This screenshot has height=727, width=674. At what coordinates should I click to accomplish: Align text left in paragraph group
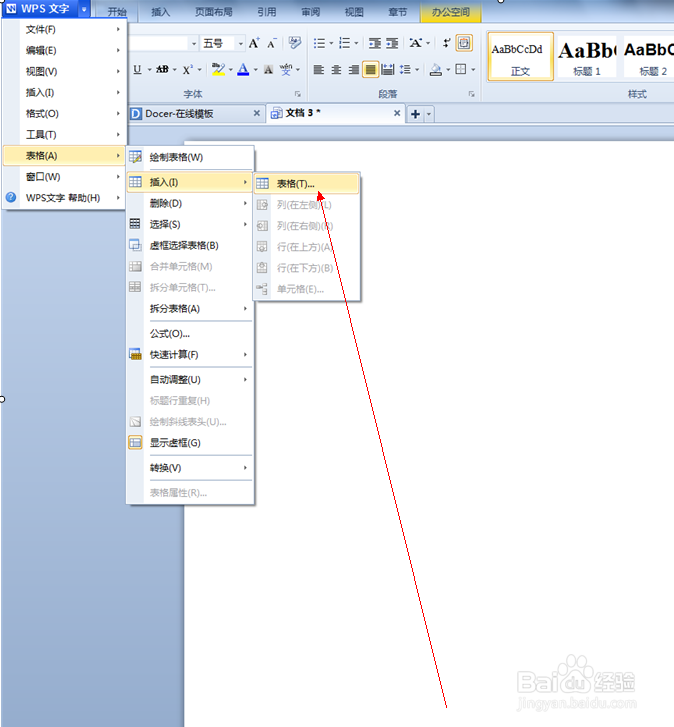[x=318, y=70]
